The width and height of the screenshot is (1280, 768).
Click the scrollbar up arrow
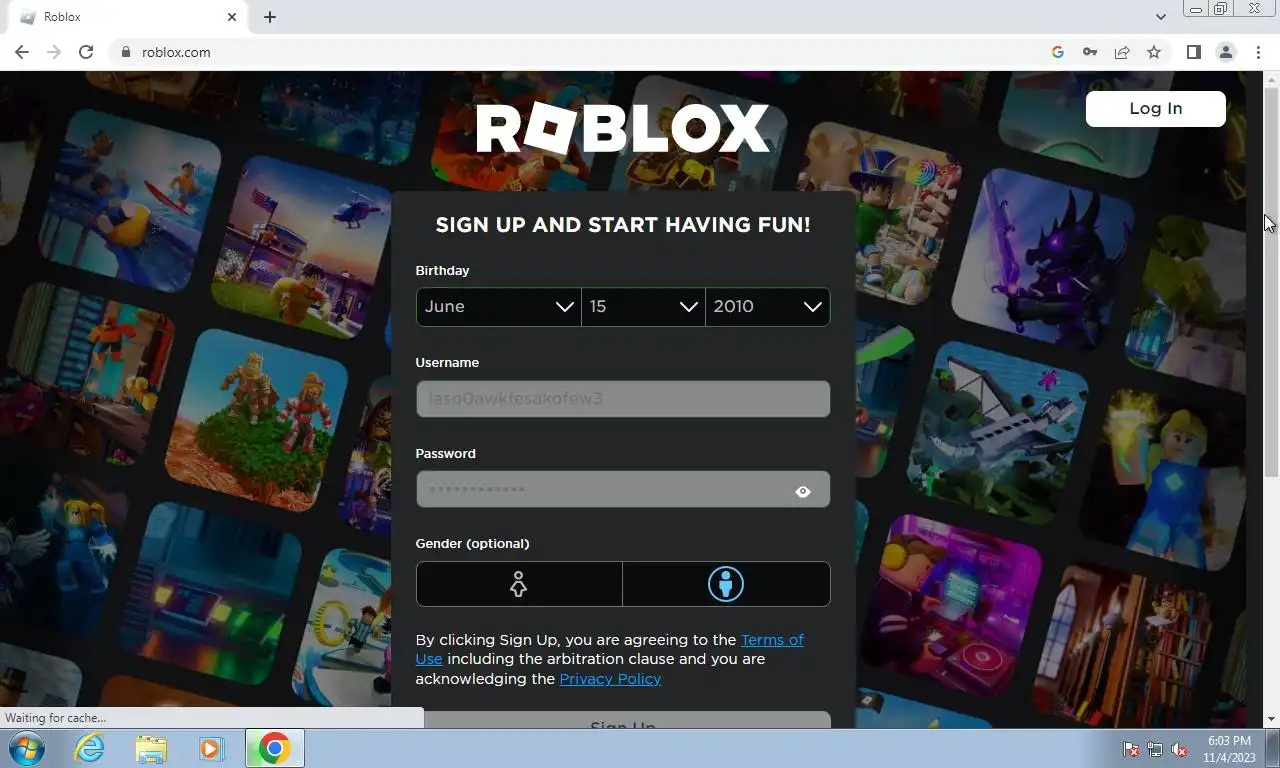click(1271, 79)
